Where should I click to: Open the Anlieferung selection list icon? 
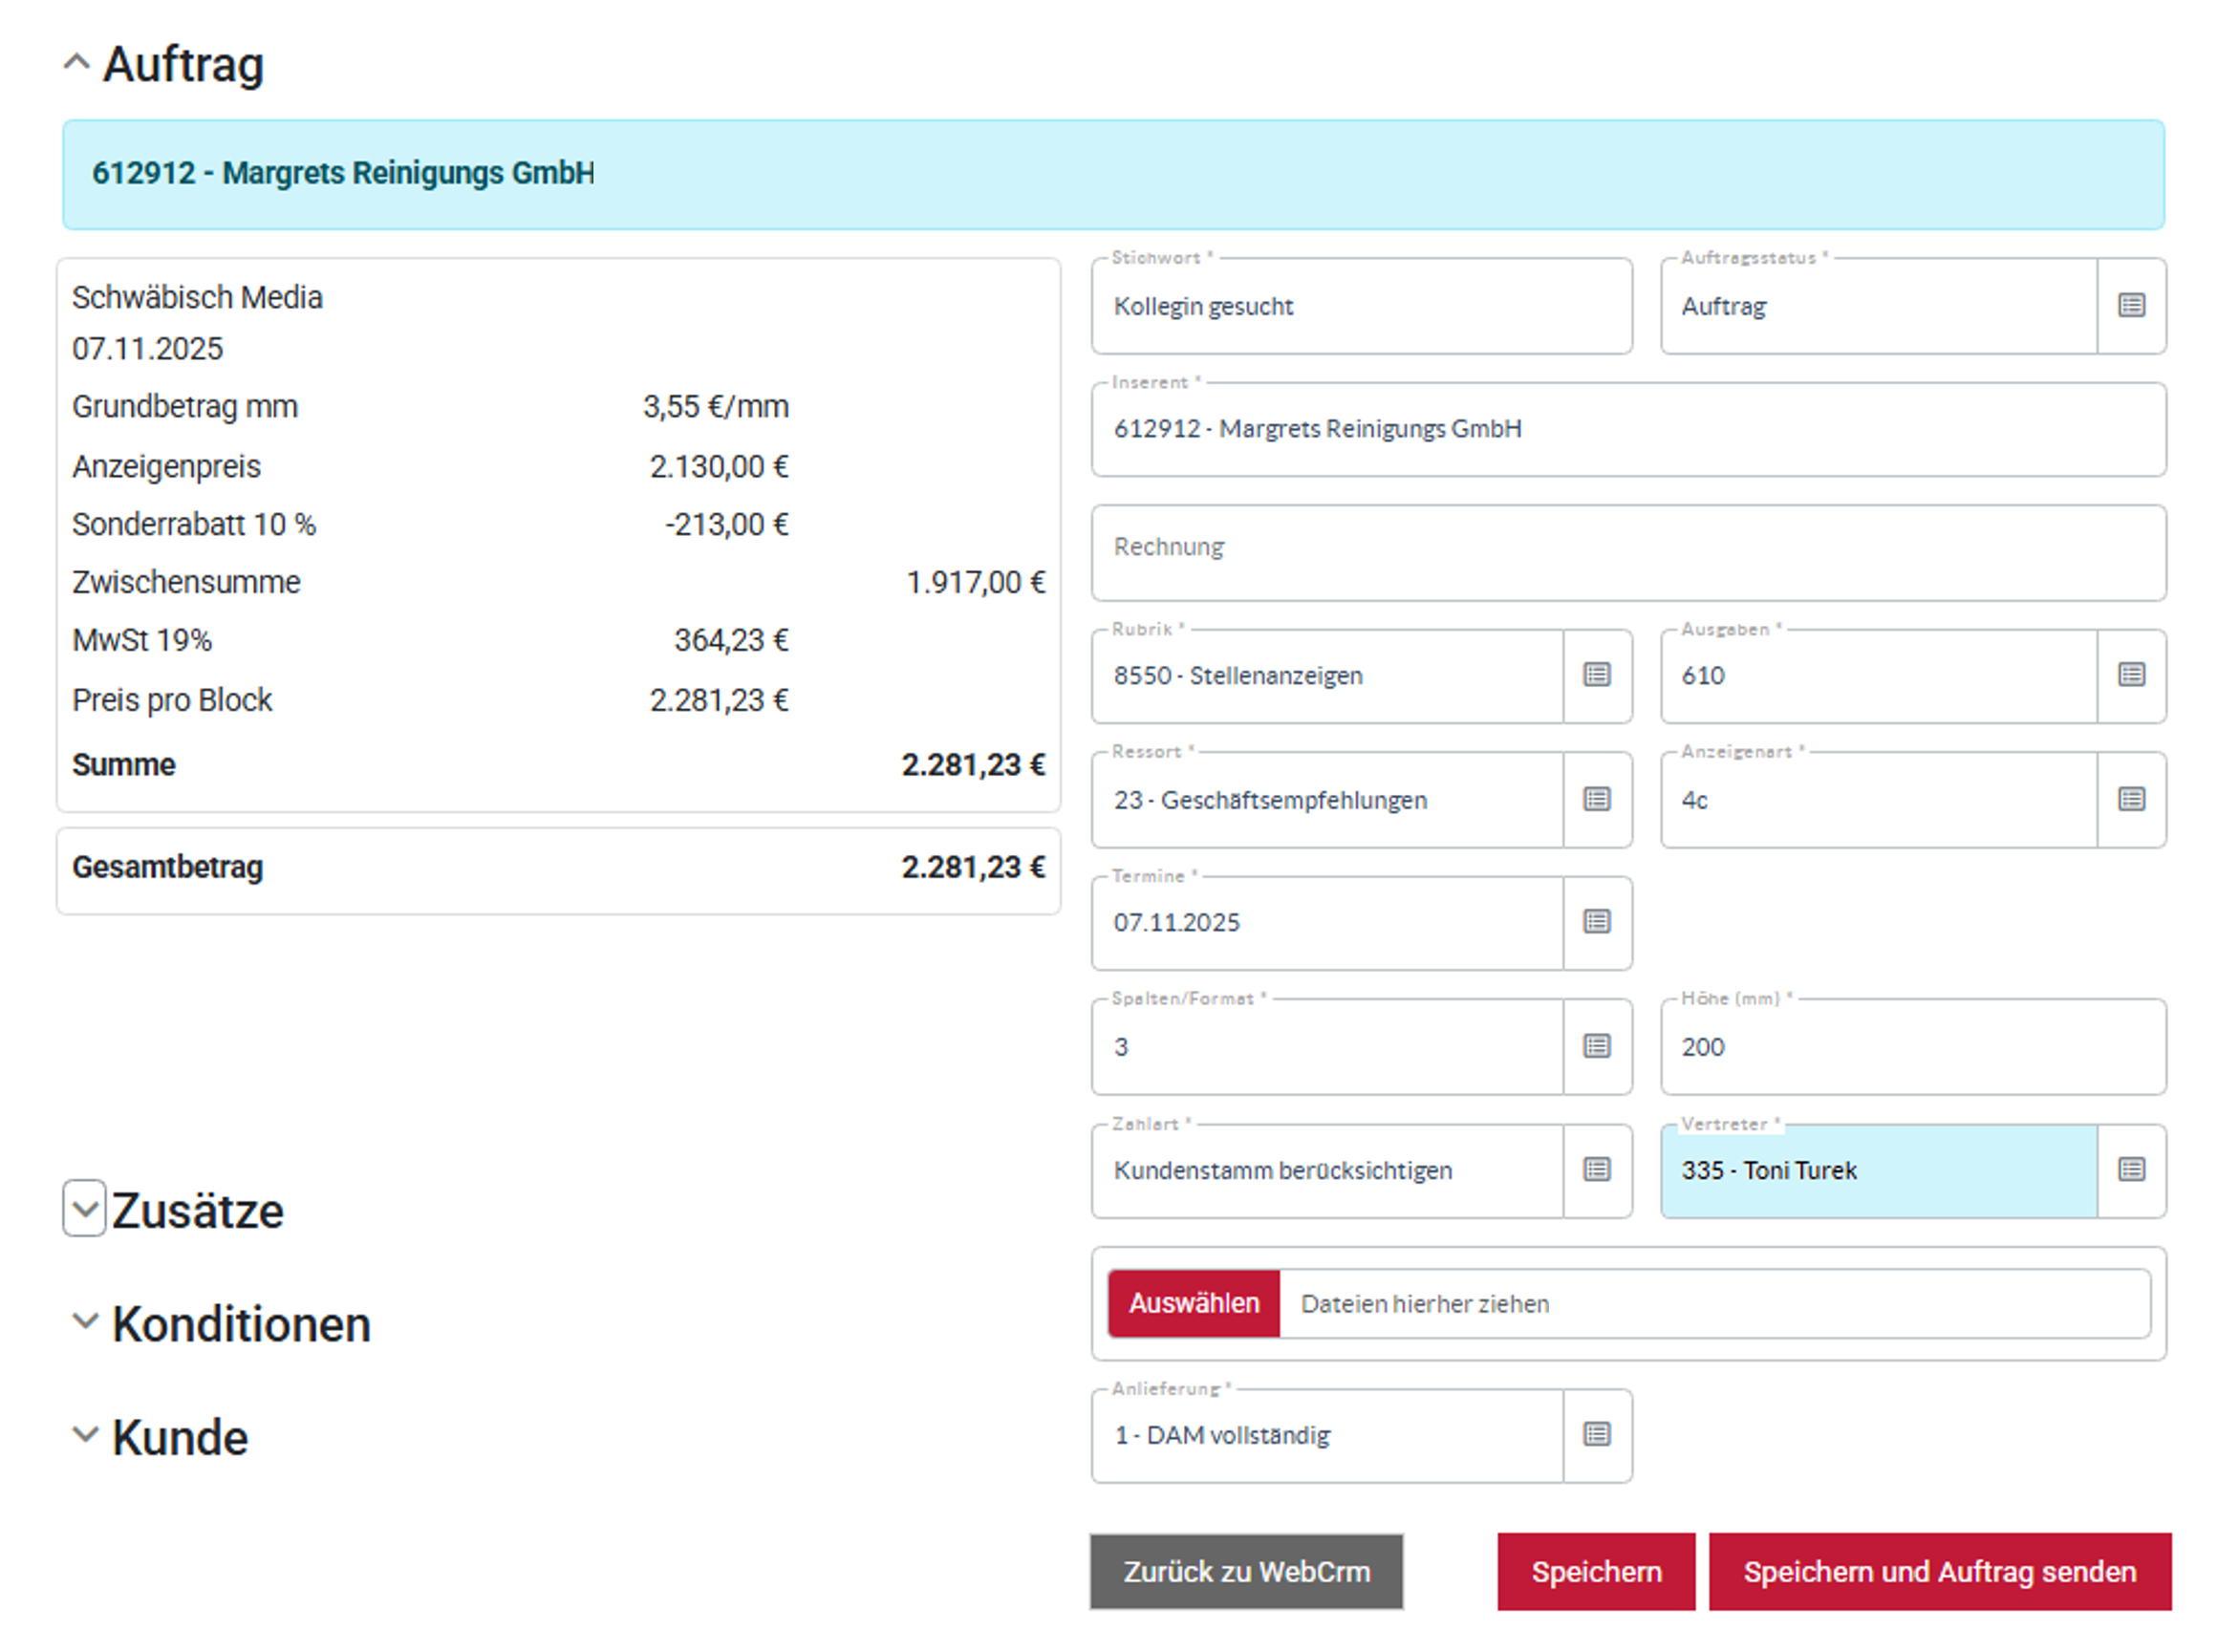(1596, 1435)
